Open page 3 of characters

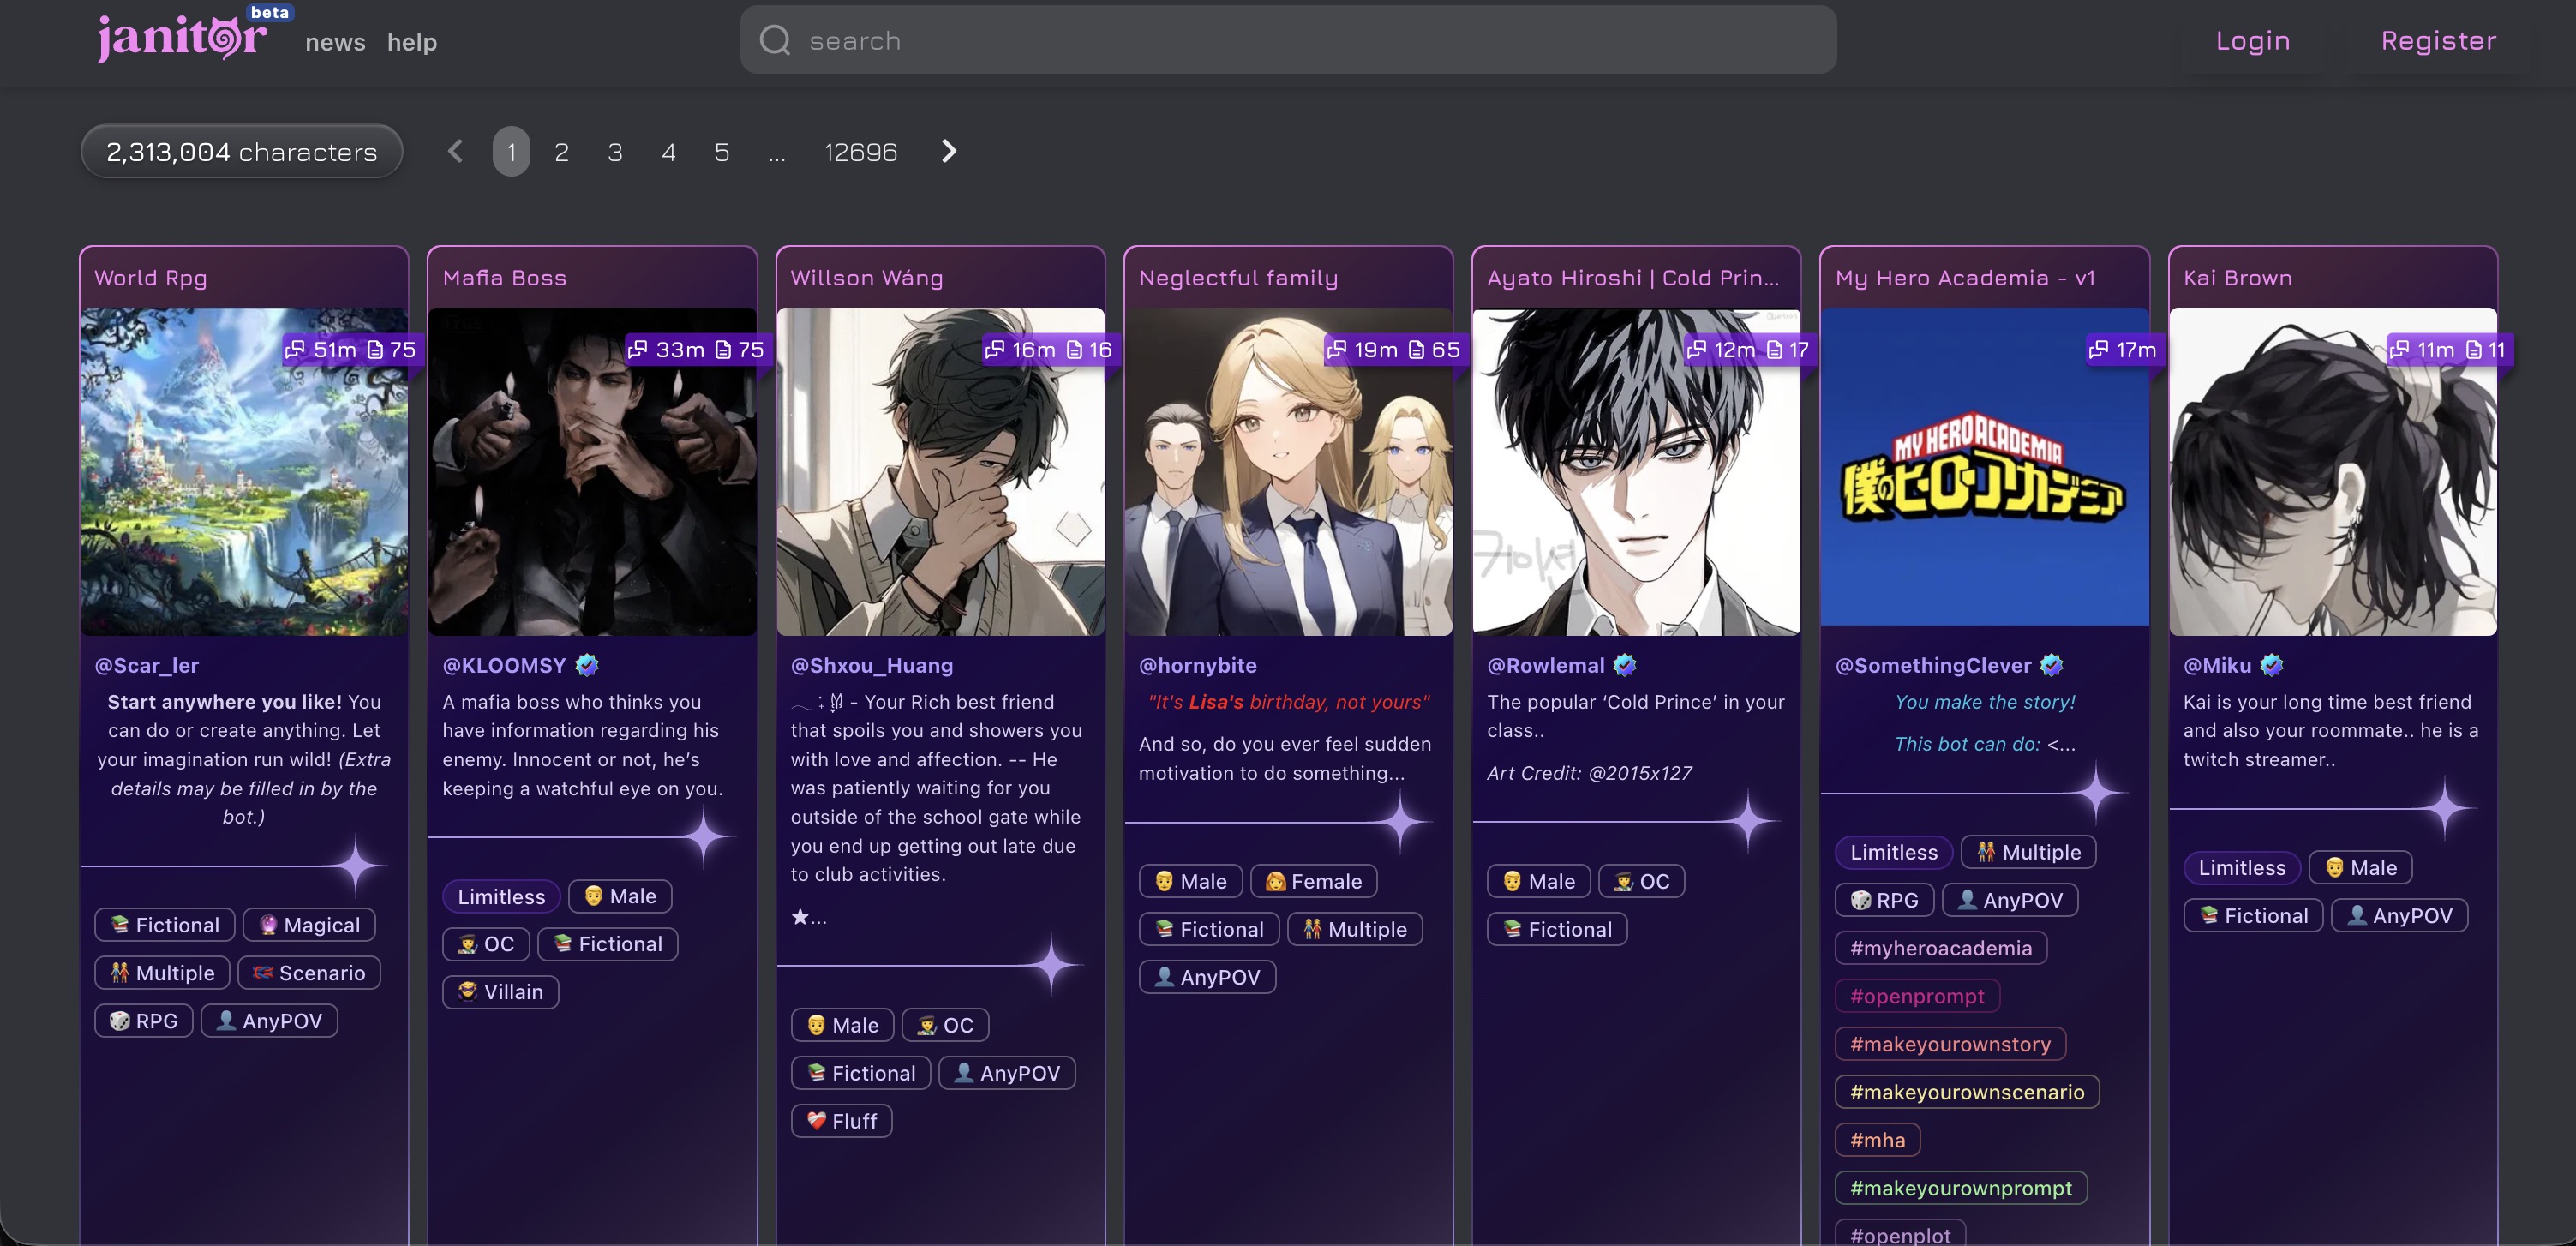pyautogui.click(x=615, y=152)
